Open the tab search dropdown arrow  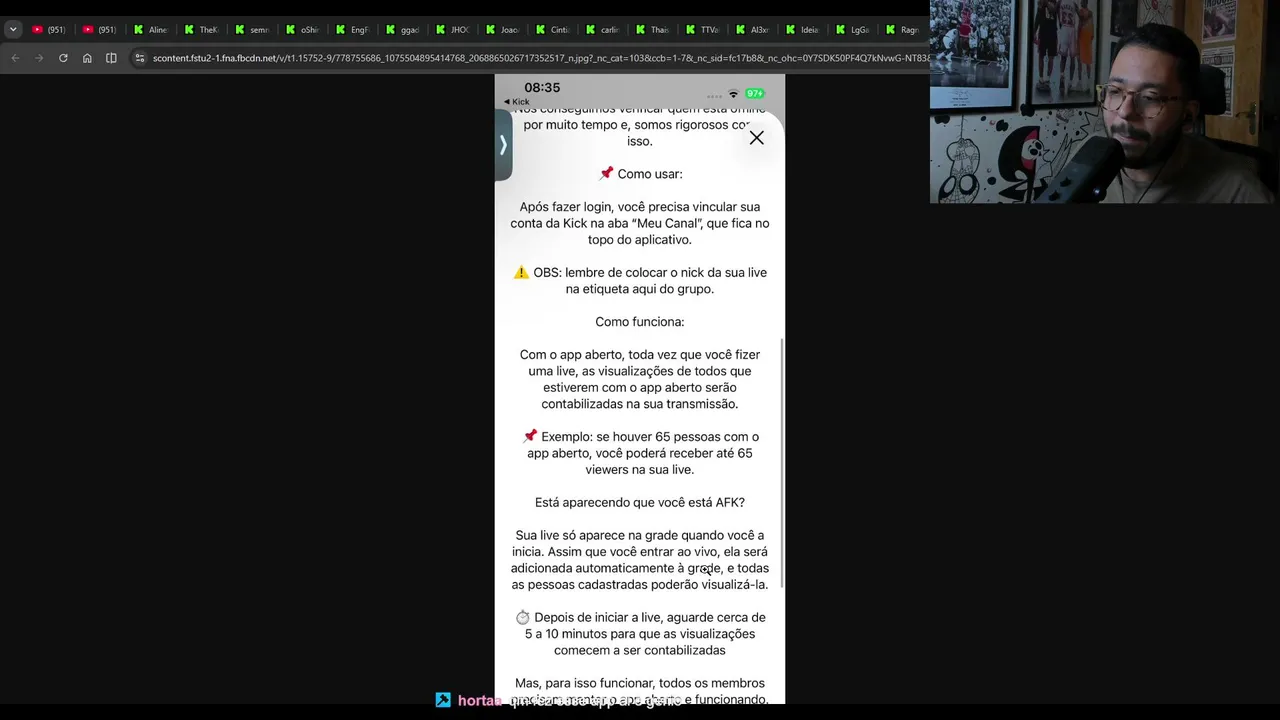pos(13,29)
